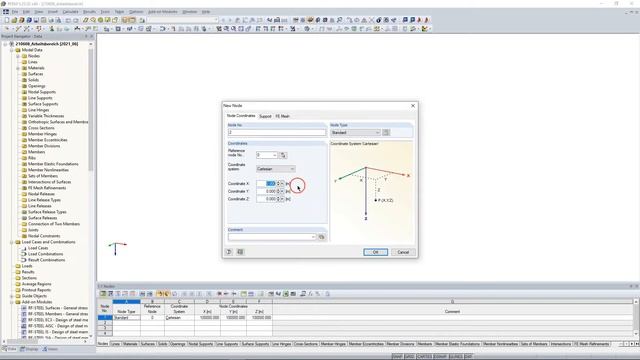This screenshot has height=360, width=640.
Task: Select Members item in navigator tree
Action: click(x=36, y=152)
